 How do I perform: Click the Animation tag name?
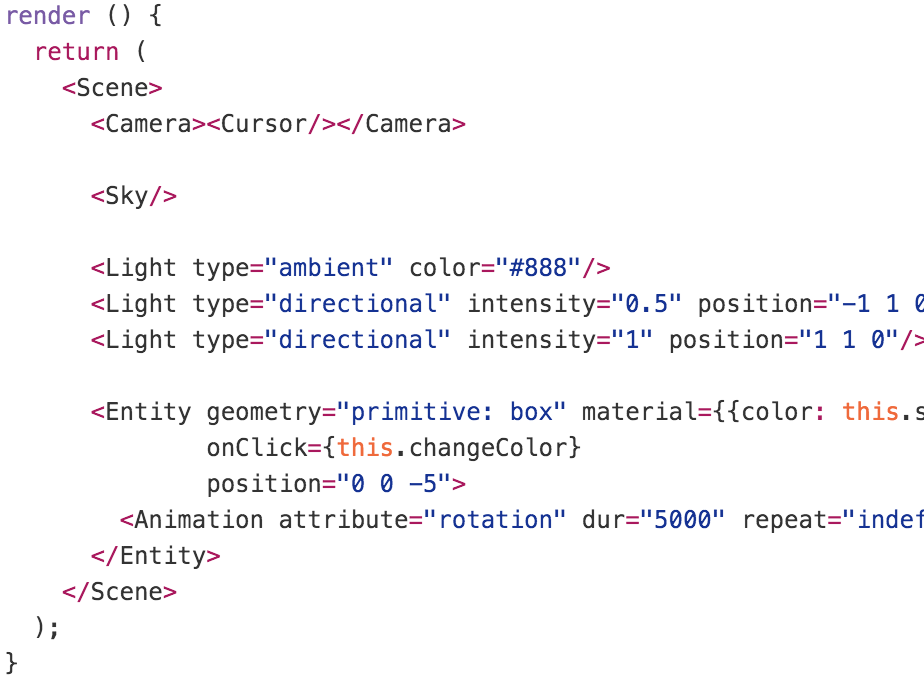(x=199, y=520)
